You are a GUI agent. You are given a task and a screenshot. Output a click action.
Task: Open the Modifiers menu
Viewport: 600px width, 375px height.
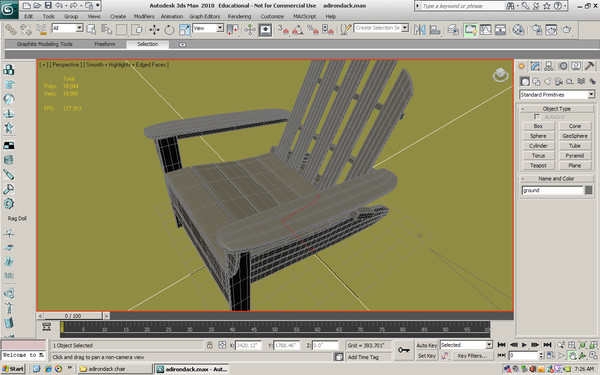144,16
